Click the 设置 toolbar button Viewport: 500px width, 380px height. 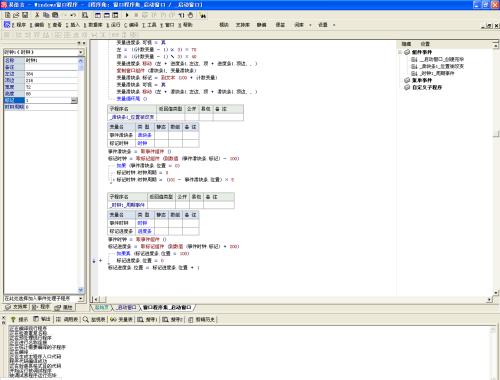click(x=323, y=25)
